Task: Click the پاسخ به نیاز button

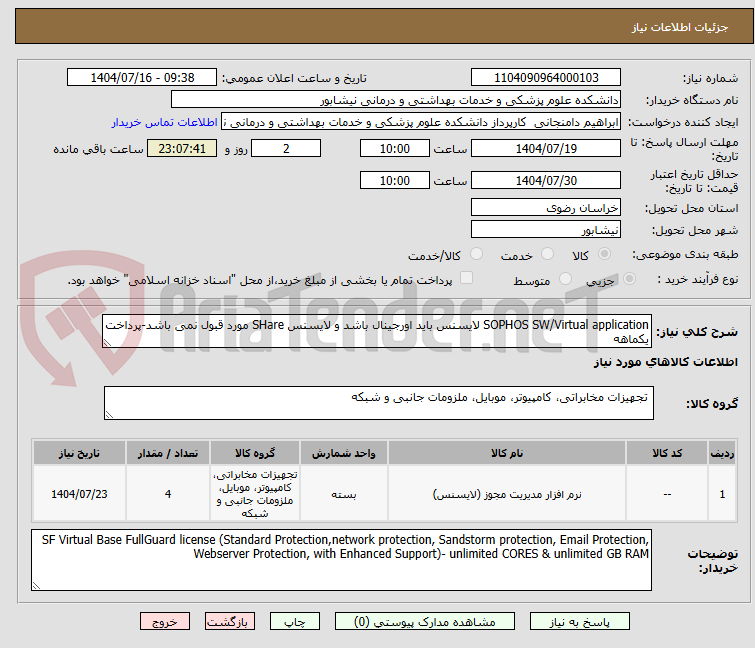Action: (x=579, y=622)
